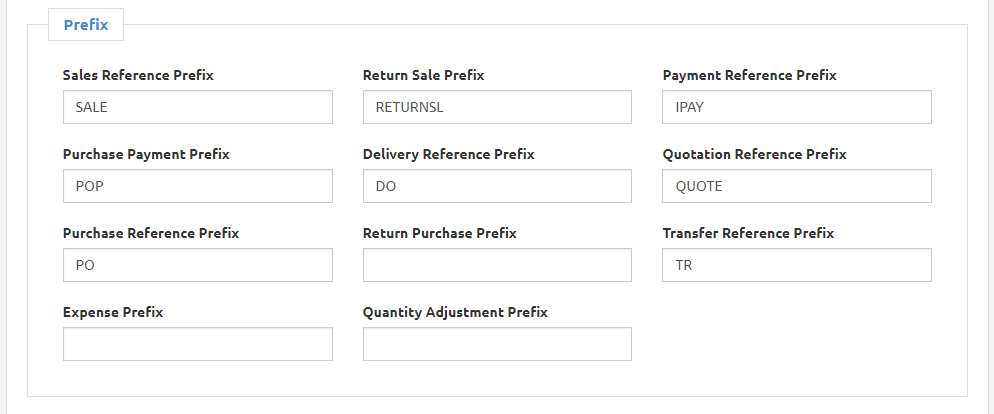This screenshot has height=414, width=994.
Task: Click the empty Expense Prefix input box
Action: click(197, 344)
